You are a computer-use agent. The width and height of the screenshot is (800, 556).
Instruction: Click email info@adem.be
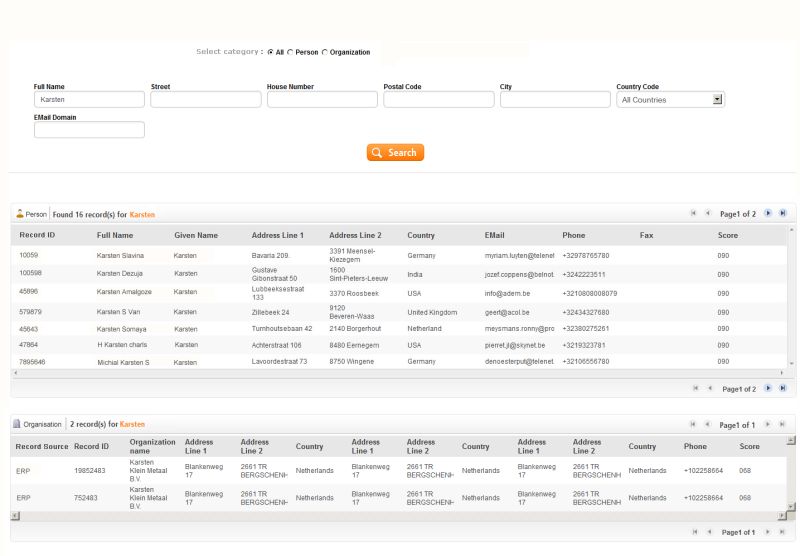[x=507, y=293]
